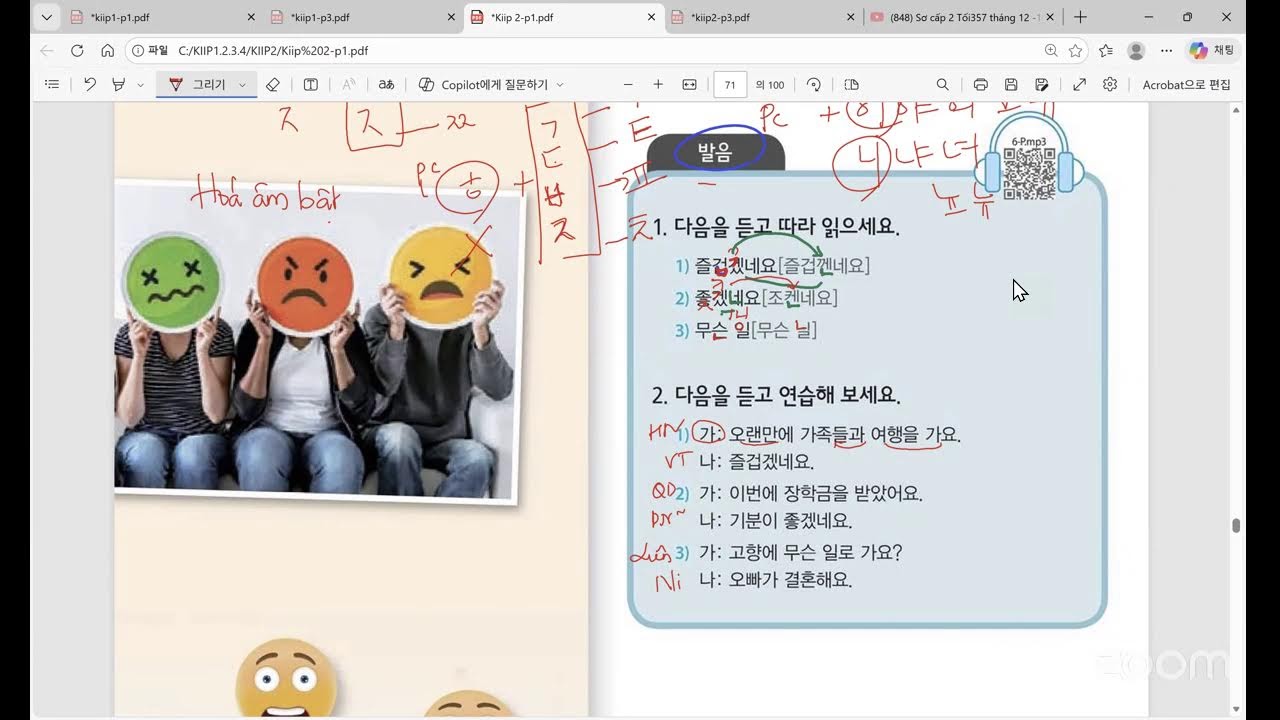Select the highlighter tool
Viewport: 1280px width, 720px height.
[119, 85]
